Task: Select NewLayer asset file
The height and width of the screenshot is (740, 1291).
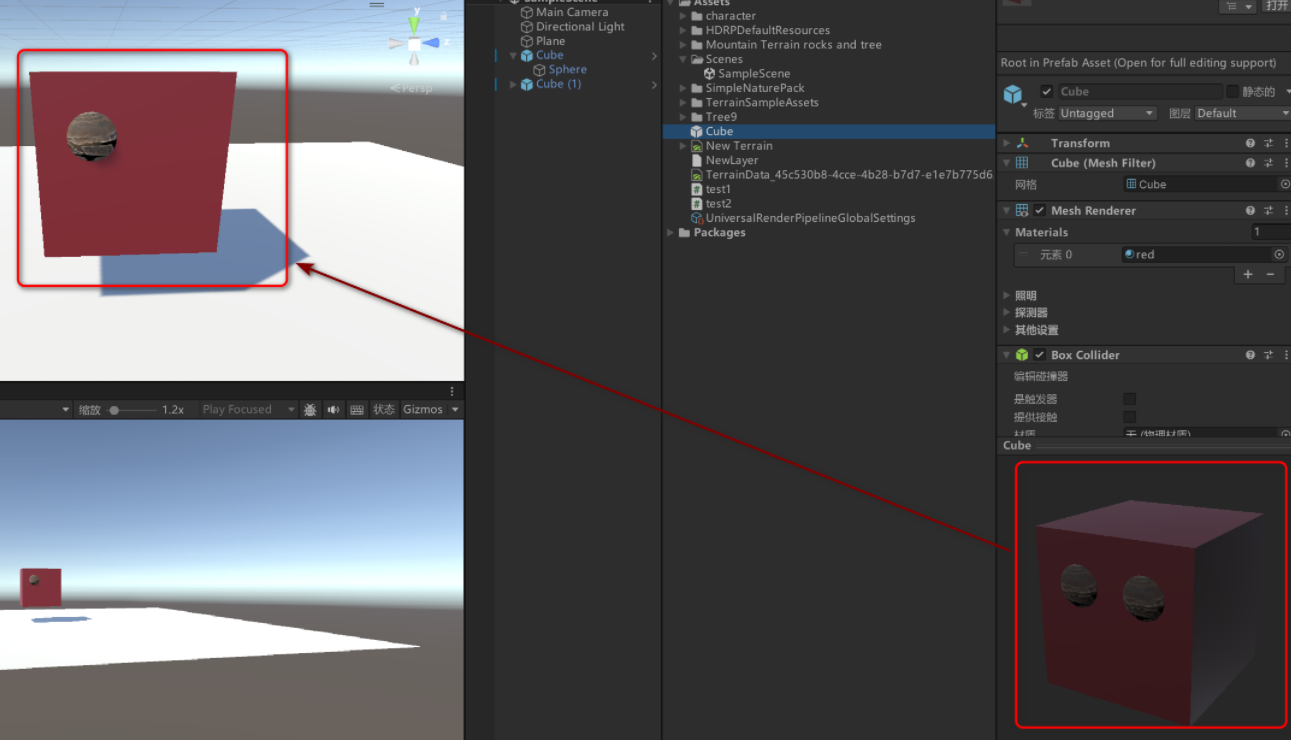Action: (724, 160)
